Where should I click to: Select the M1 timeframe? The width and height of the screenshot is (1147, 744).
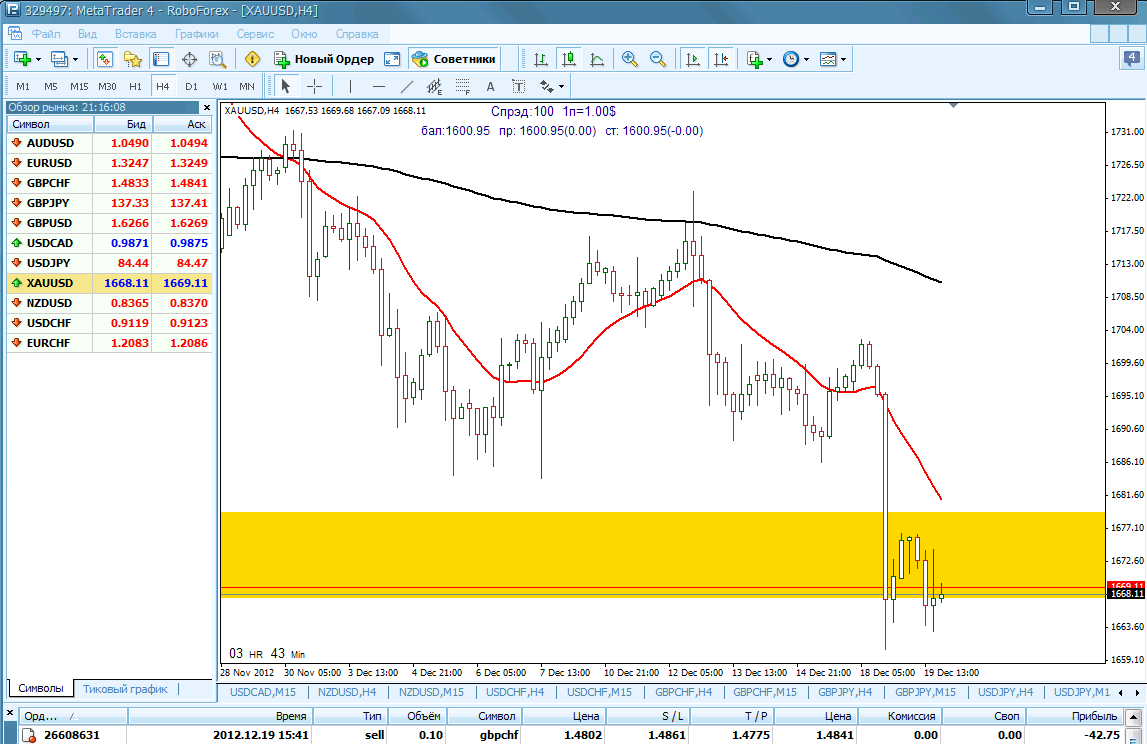(23, 86)
